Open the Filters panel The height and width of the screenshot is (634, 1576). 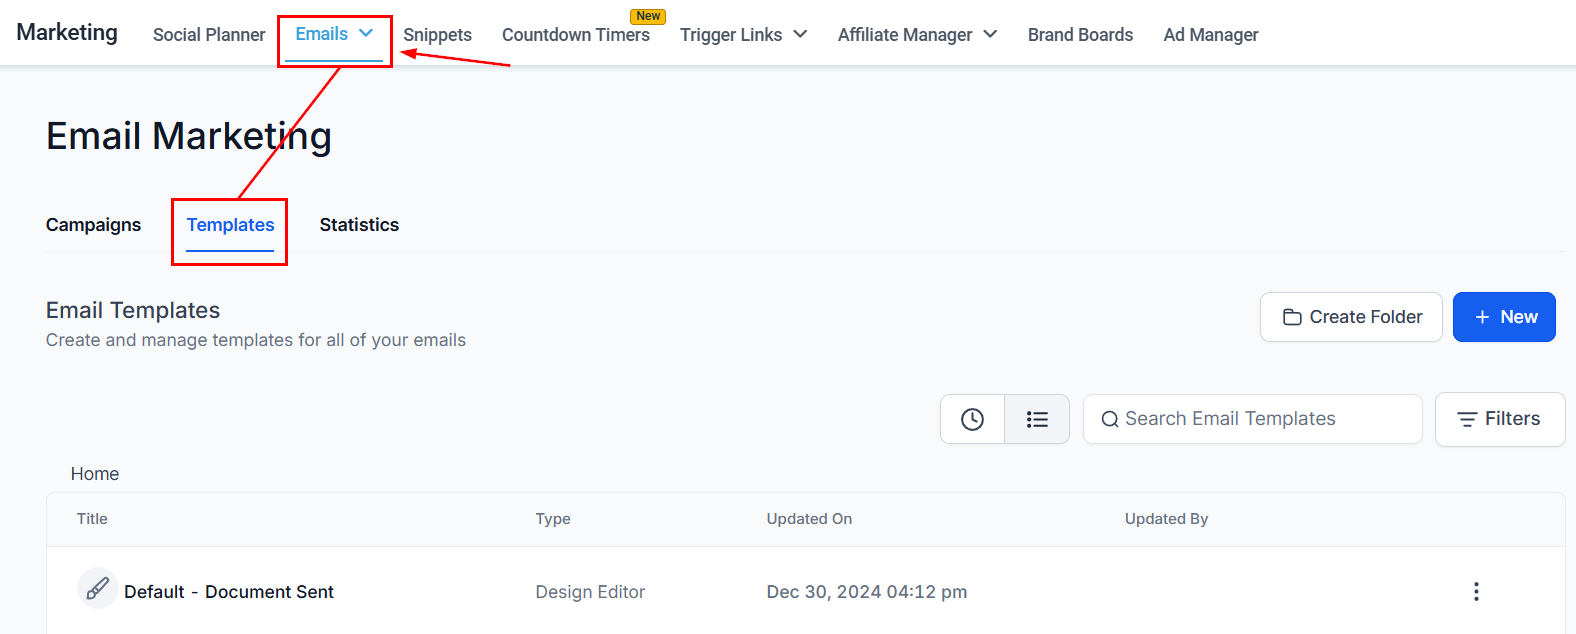(1500, 419)
